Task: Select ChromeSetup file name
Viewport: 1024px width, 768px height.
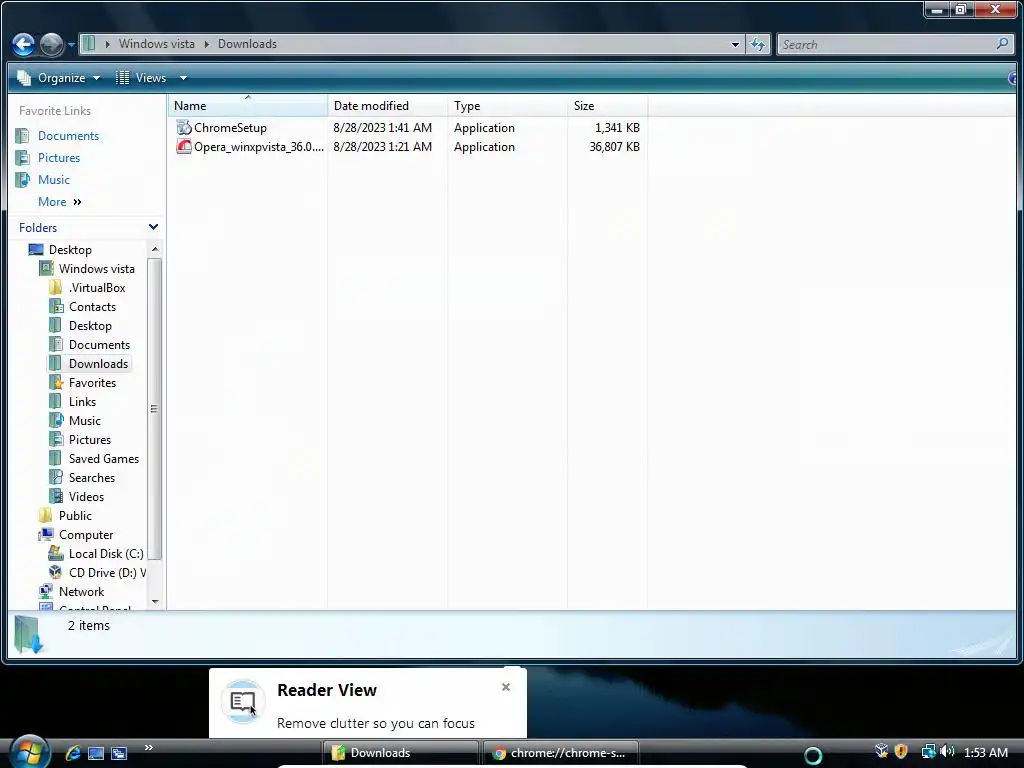Action: (230, 128)
